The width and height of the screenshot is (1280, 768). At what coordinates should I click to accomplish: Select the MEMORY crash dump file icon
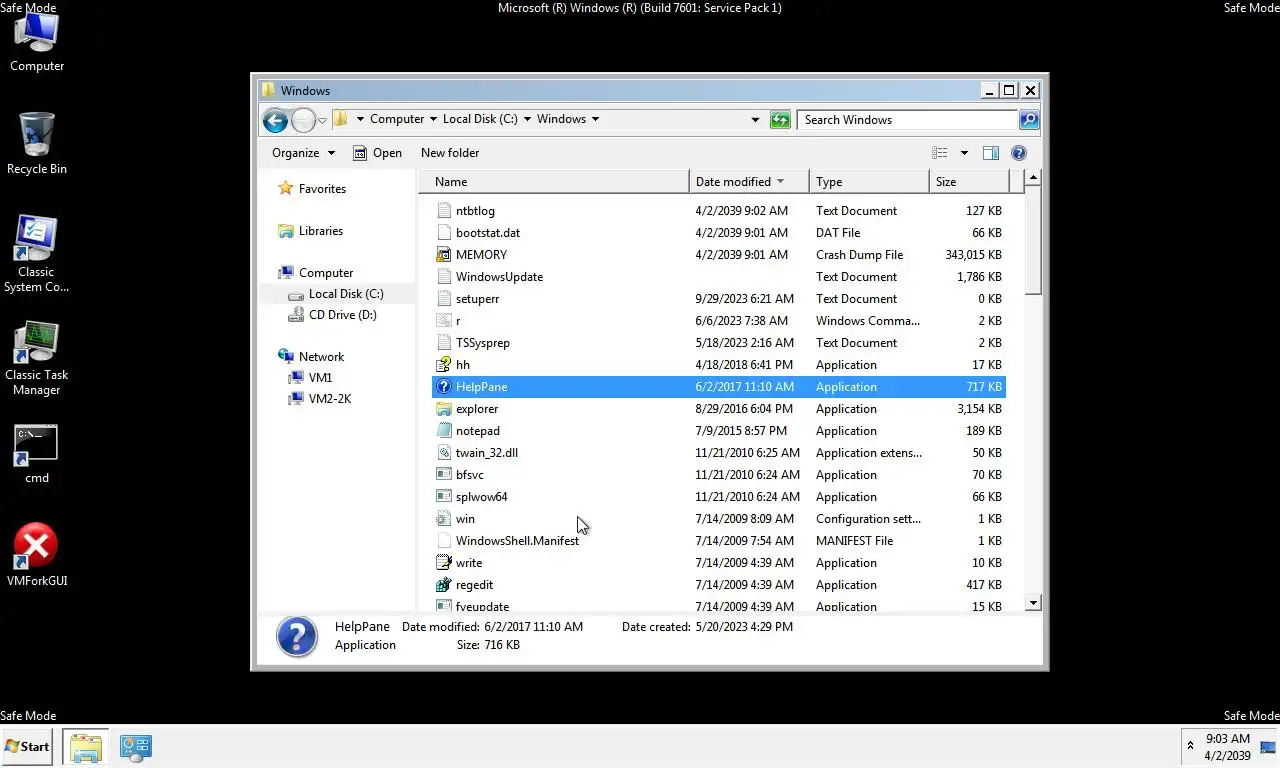[x=445, y=255]
